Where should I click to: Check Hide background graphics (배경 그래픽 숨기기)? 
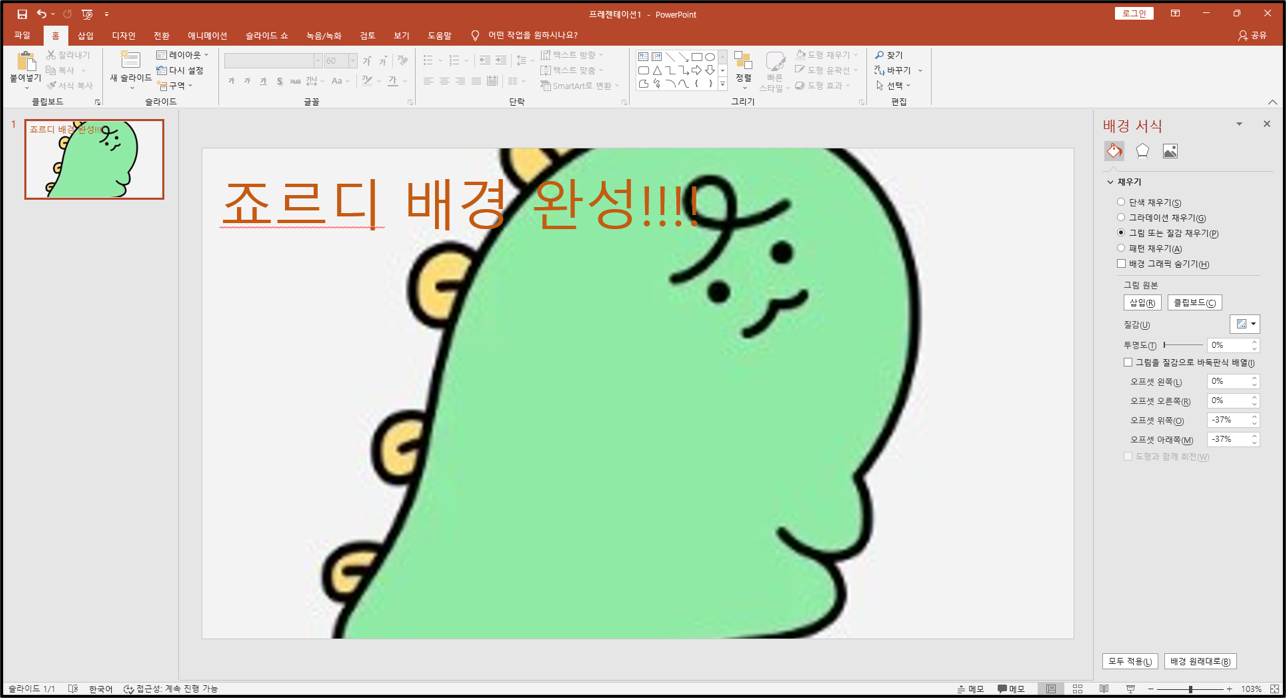click(x=1121, y=264)
